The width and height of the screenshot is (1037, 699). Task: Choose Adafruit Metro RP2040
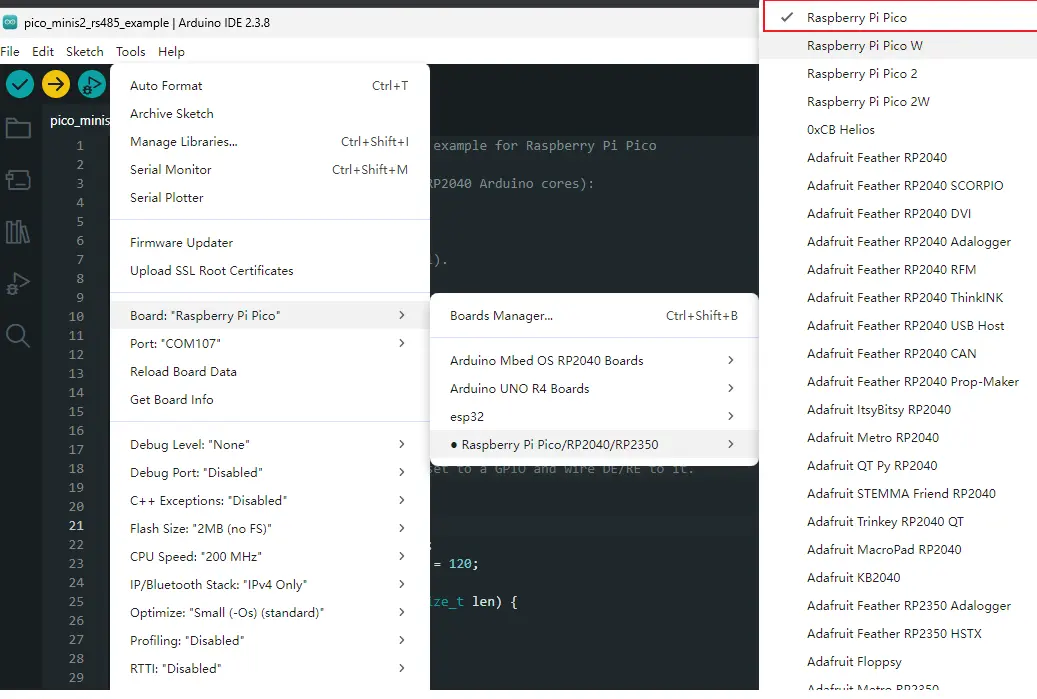898,437
